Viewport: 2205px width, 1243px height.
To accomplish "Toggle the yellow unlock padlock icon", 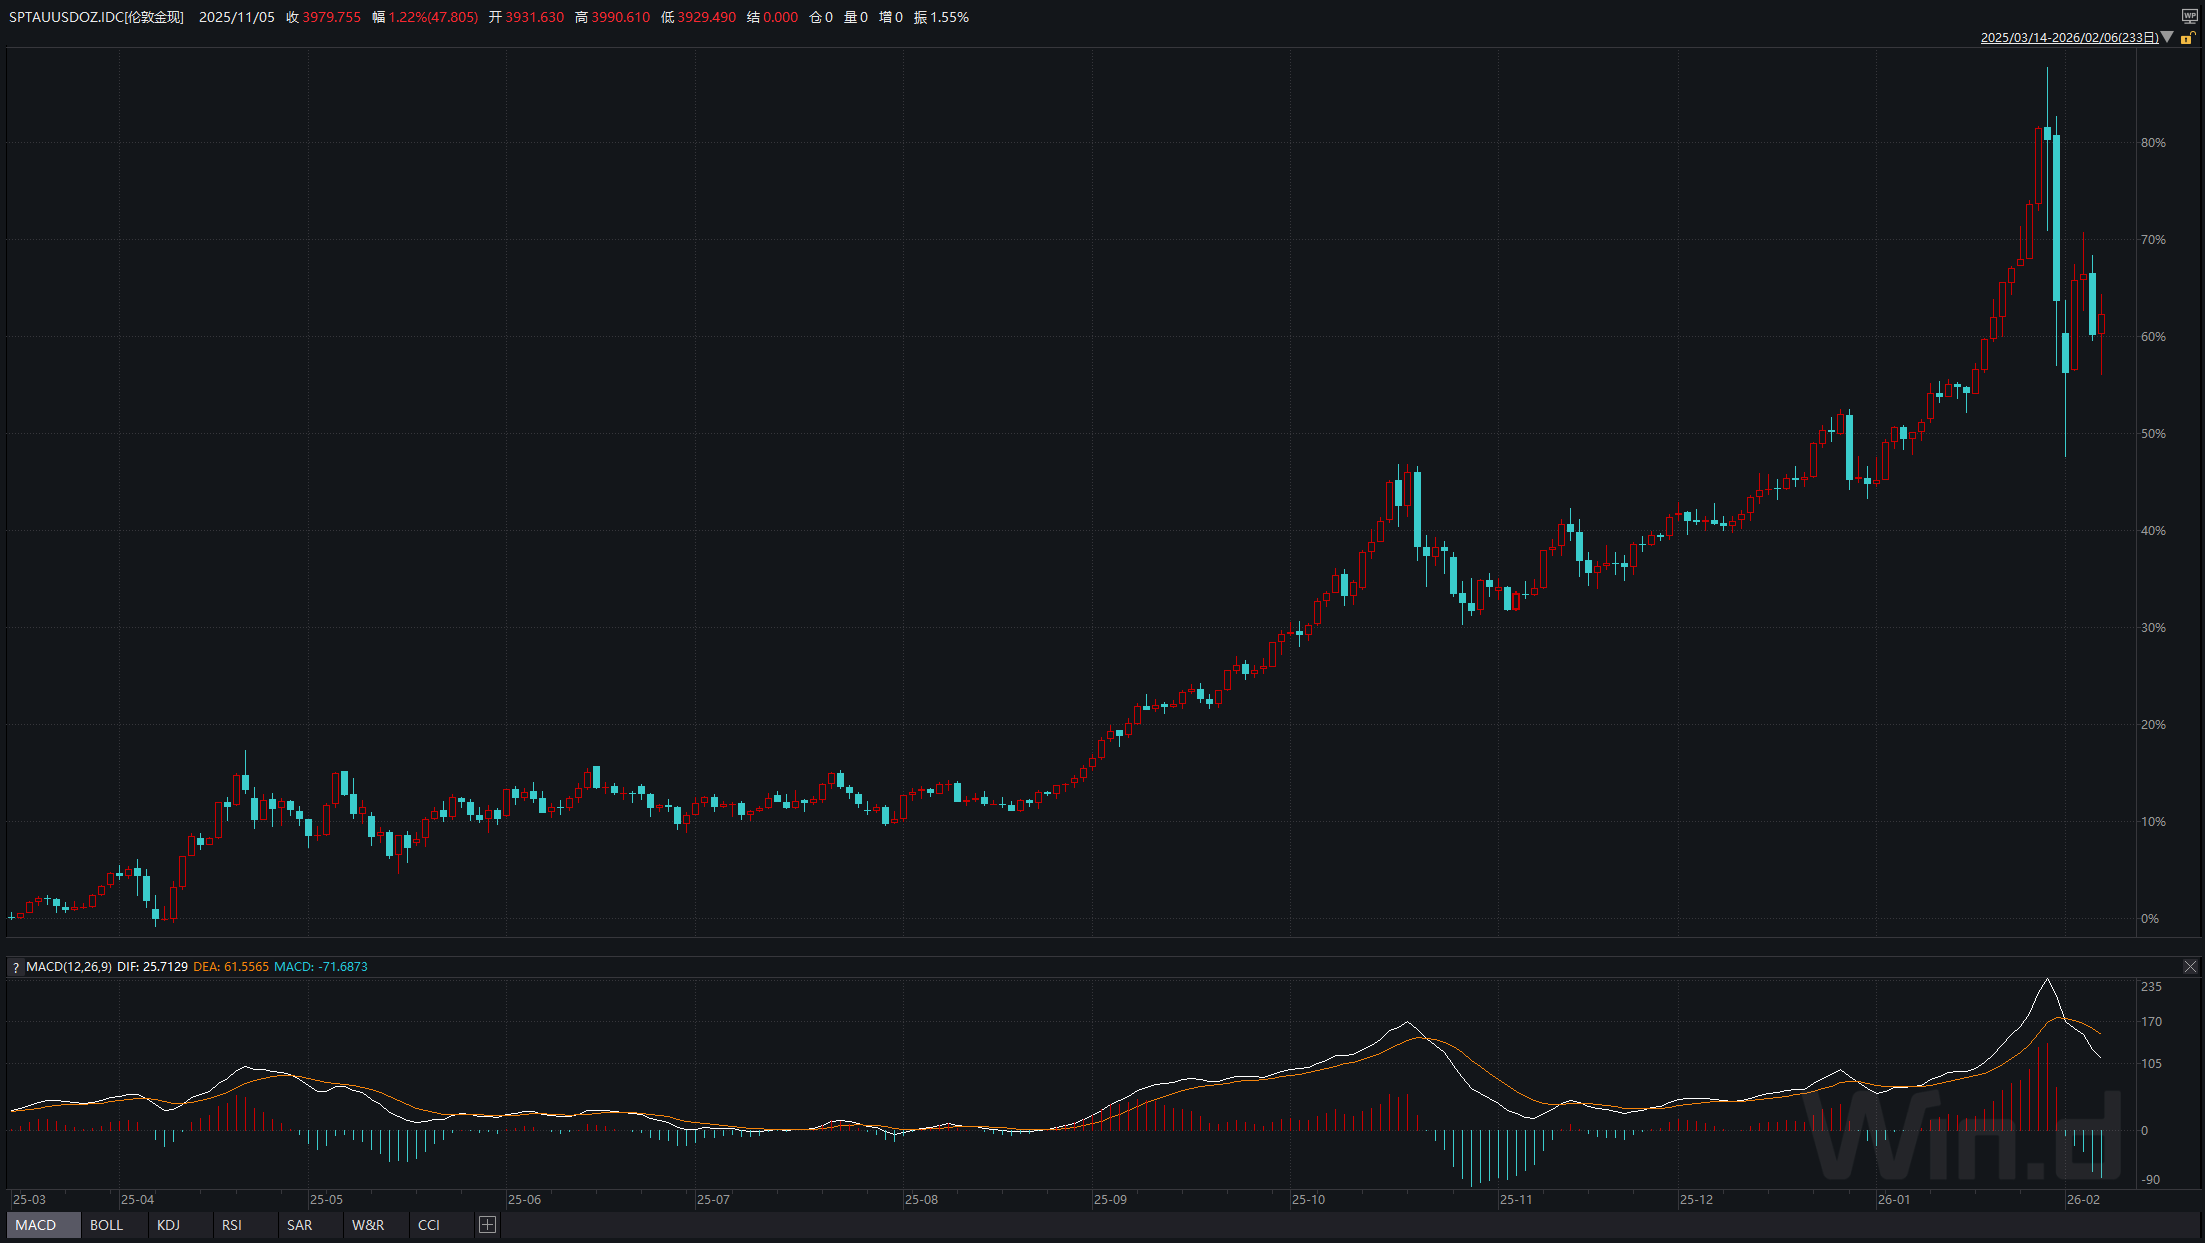I will point(2187,38).
